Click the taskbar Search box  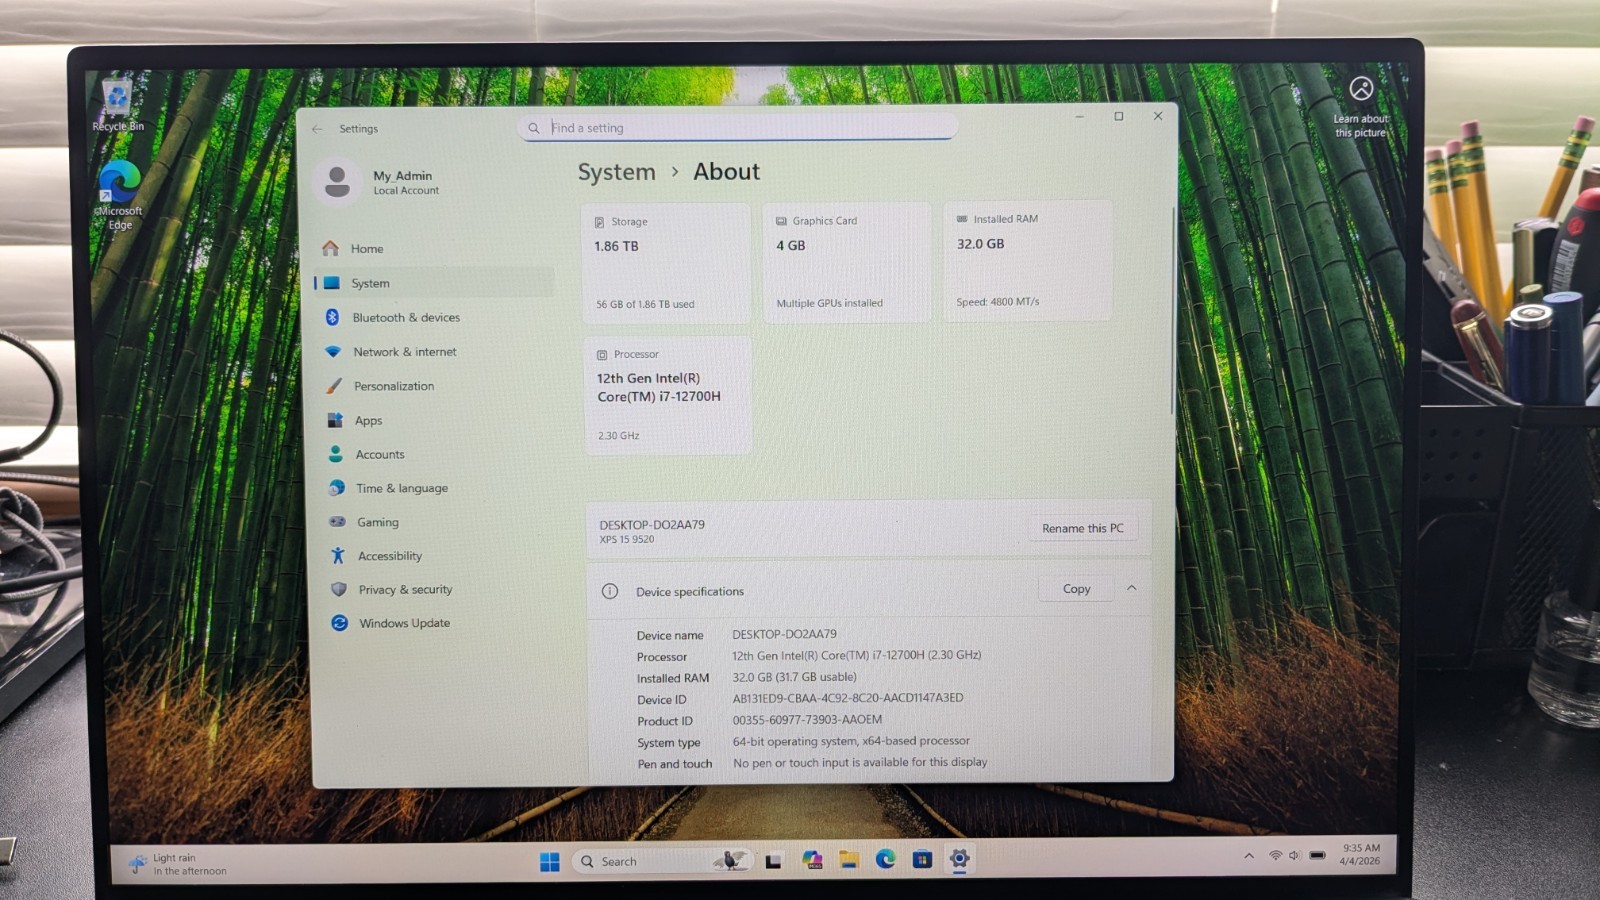click(660, 861)
